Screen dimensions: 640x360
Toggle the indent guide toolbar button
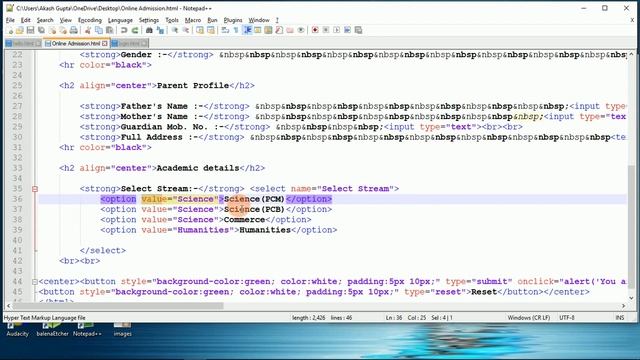tap(247, 30)
